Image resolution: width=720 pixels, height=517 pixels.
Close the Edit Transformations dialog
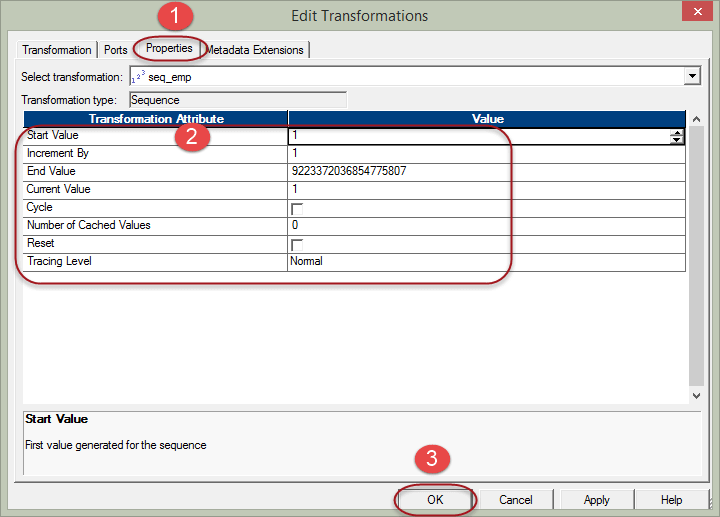coord(696,13)
